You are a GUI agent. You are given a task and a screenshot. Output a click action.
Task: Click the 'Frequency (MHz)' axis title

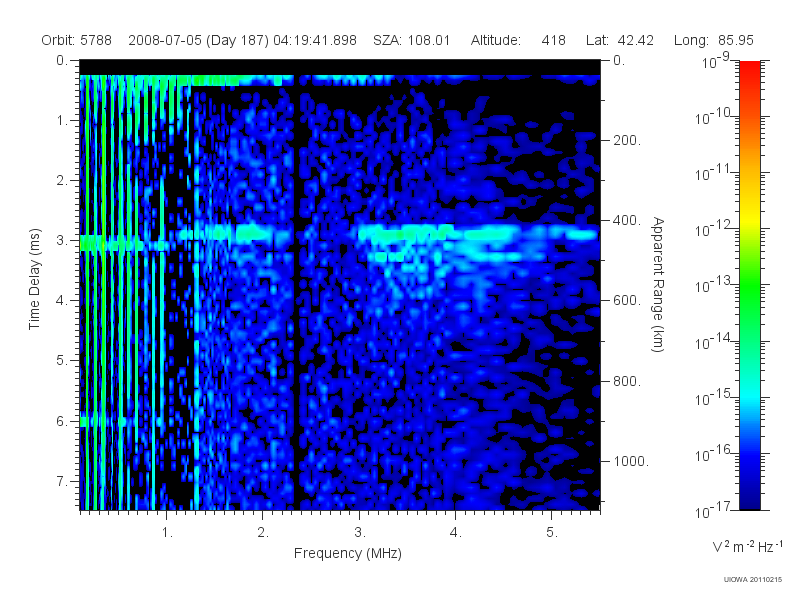[x=348, y=554]
